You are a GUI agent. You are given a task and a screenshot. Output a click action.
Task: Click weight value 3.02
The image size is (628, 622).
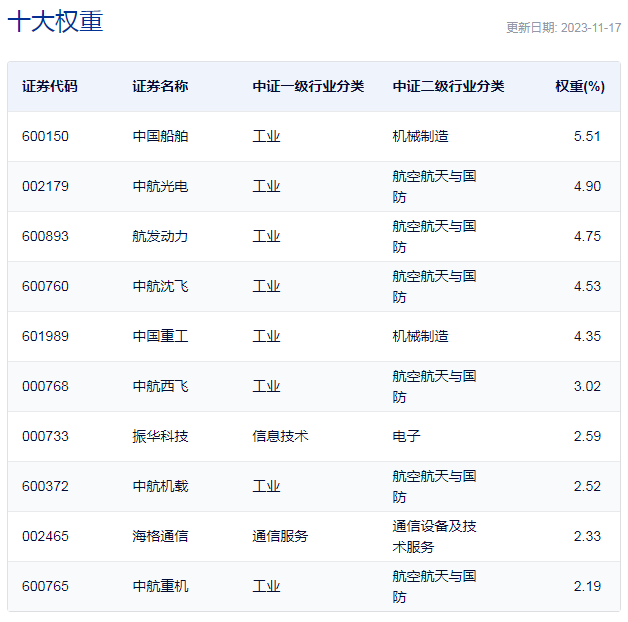pyautogui.click(x=587, y=386)
